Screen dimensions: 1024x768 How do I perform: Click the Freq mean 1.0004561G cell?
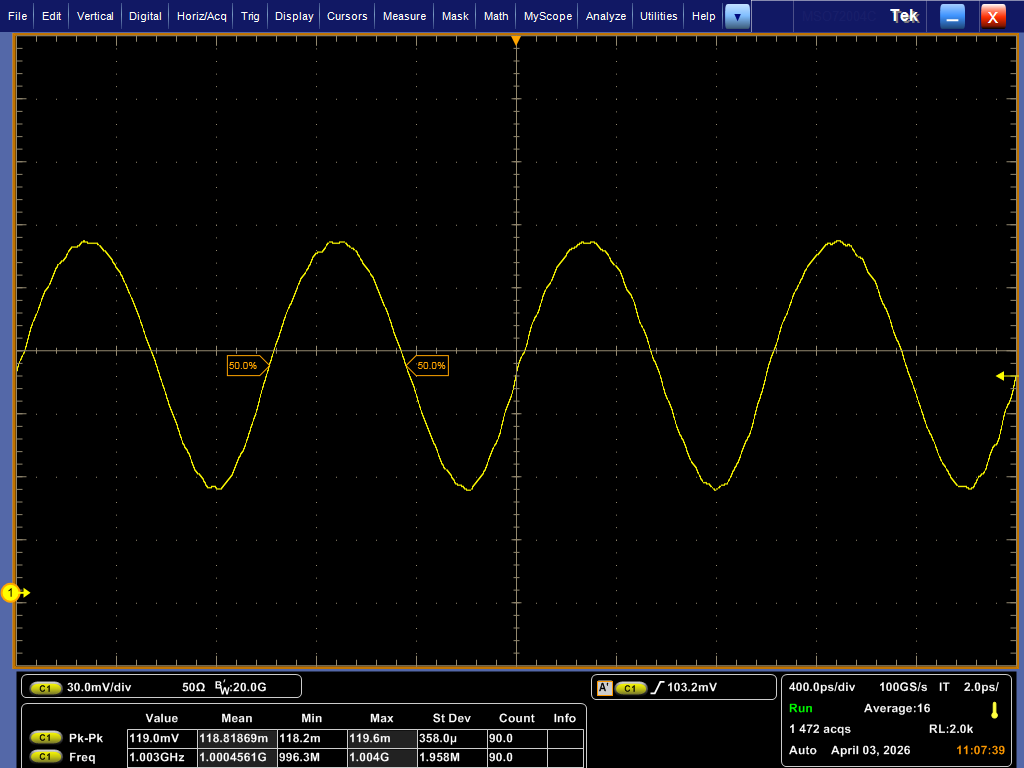pos(237,757)
